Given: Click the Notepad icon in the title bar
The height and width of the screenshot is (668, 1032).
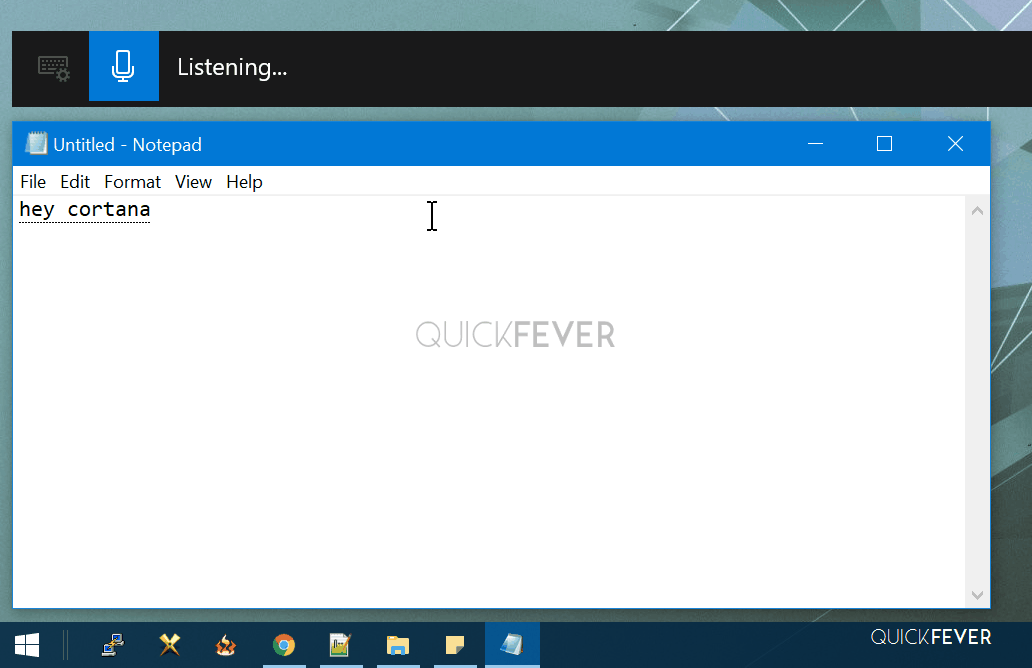Looking at the screenshot, I should (36, 143).
